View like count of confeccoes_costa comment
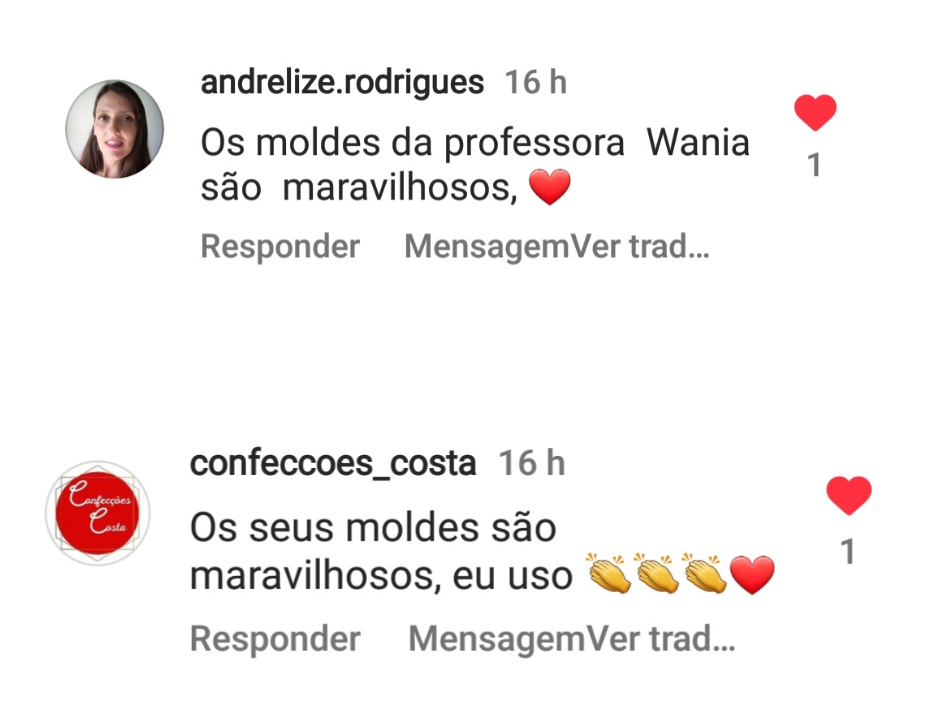932x720 pixels. click(x=848, y=551)
